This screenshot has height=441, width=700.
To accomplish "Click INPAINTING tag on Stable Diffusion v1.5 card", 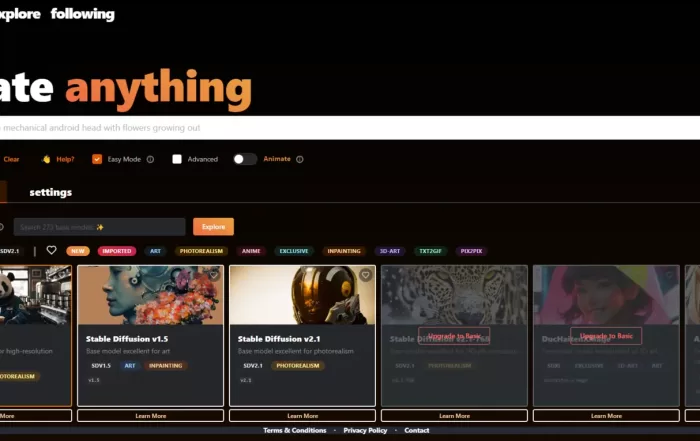I will coord(166,366).
